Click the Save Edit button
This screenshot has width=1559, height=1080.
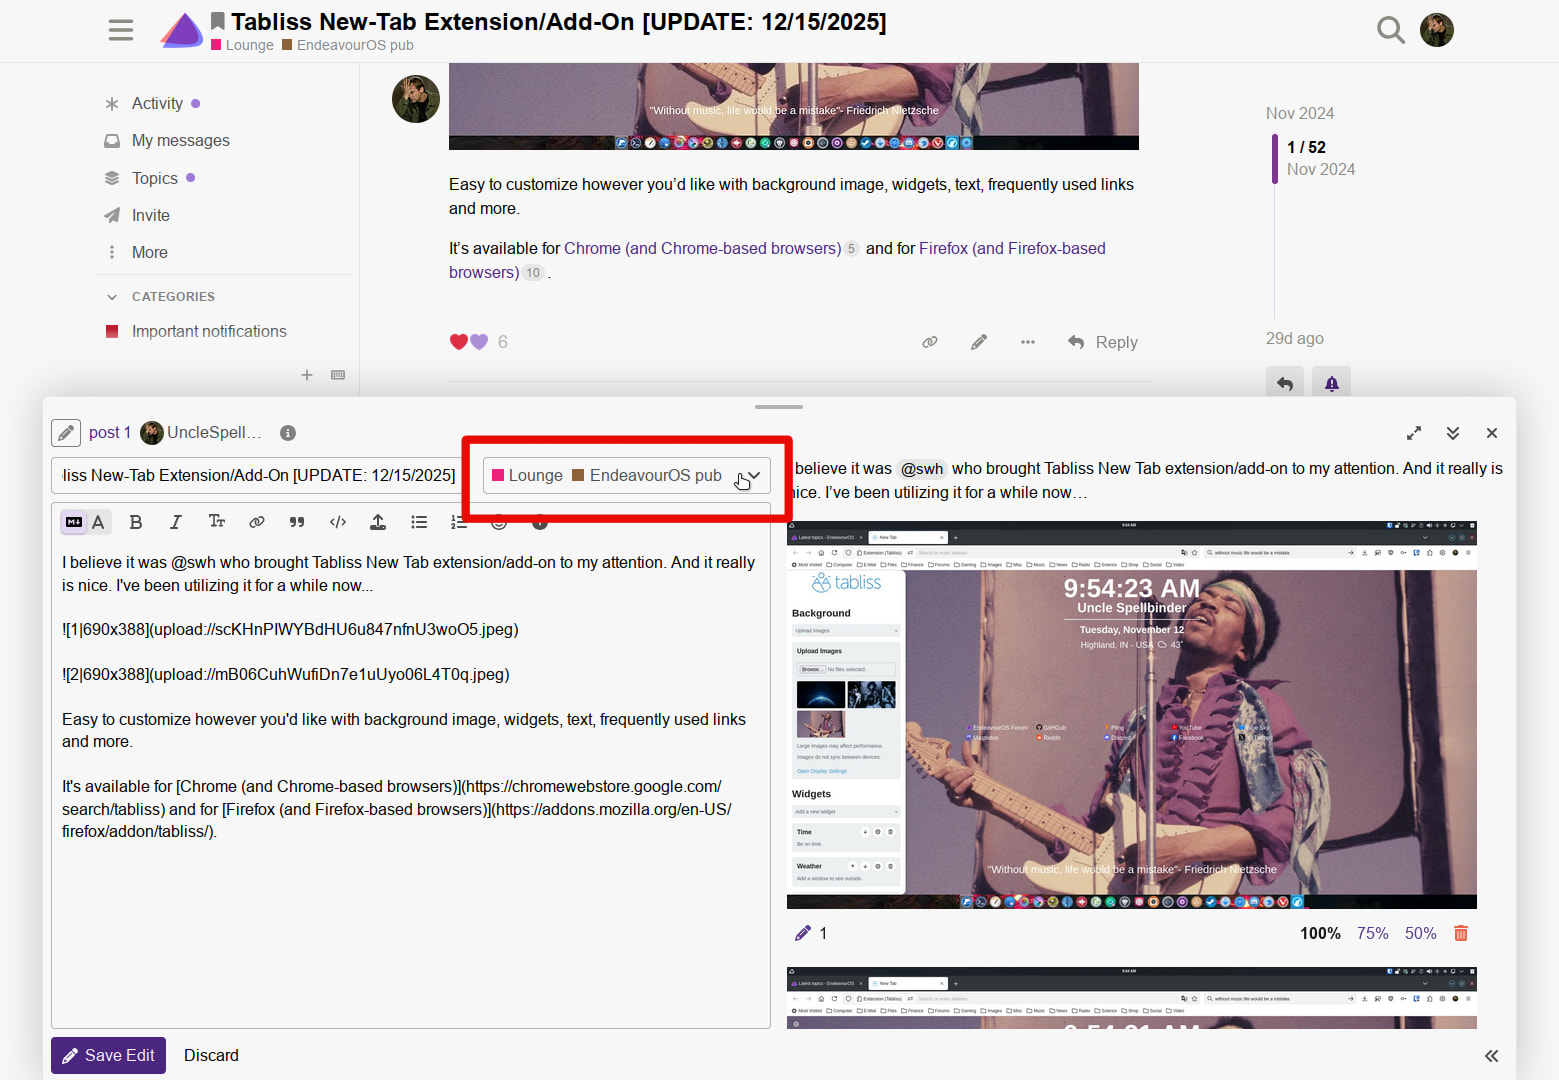[x=109, y=1055]
